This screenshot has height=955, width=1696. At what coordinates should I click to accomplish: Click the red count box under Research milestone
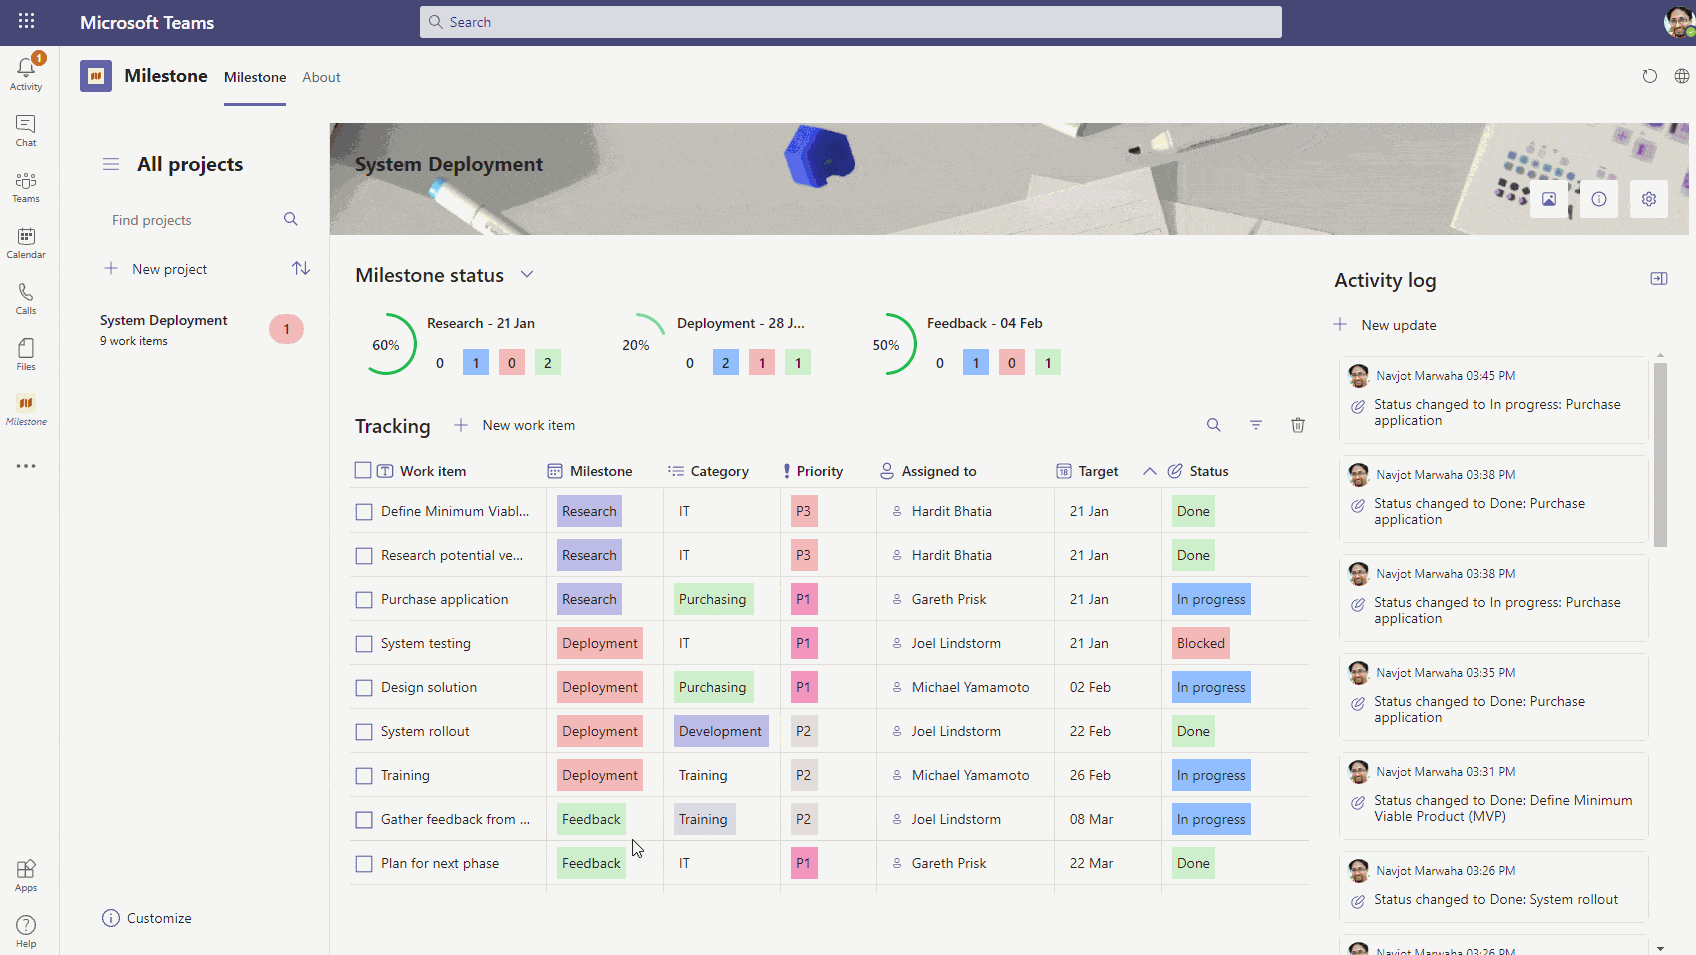[x=512, y=363]
